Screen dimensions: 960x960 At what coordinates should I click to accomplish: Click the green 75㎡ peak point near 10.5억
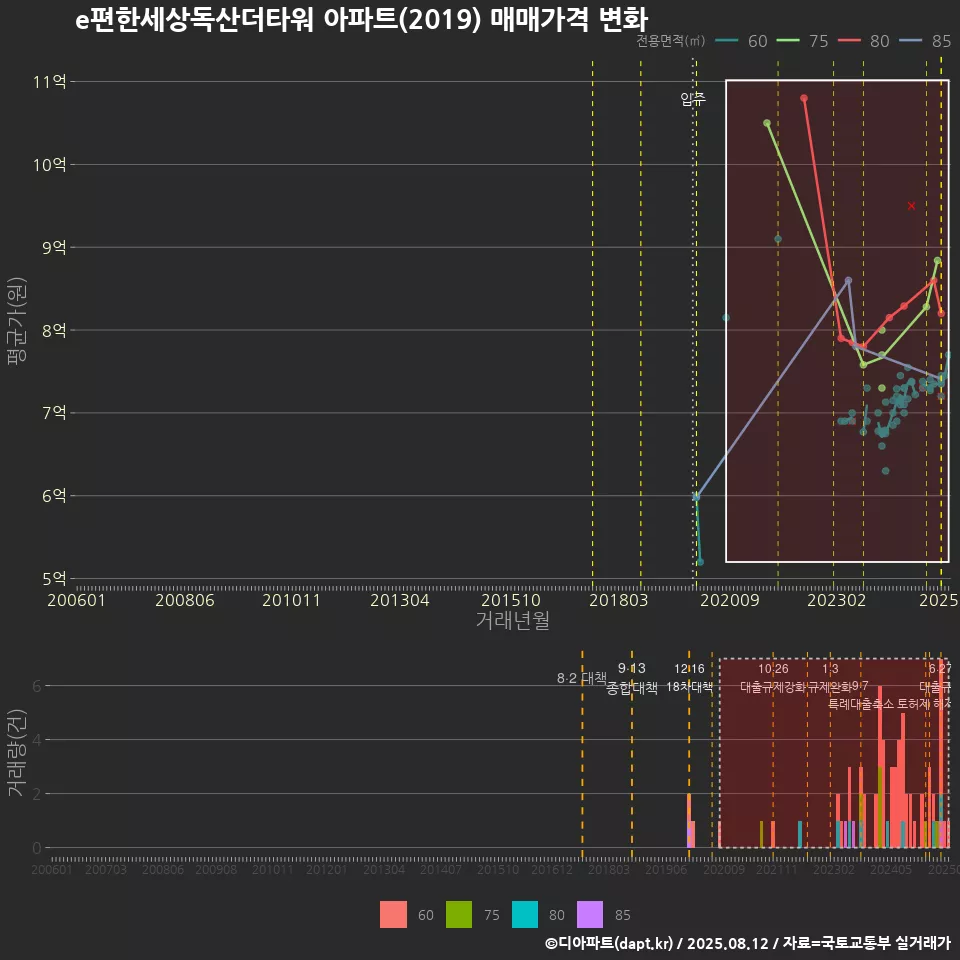(x=767, y=123)
